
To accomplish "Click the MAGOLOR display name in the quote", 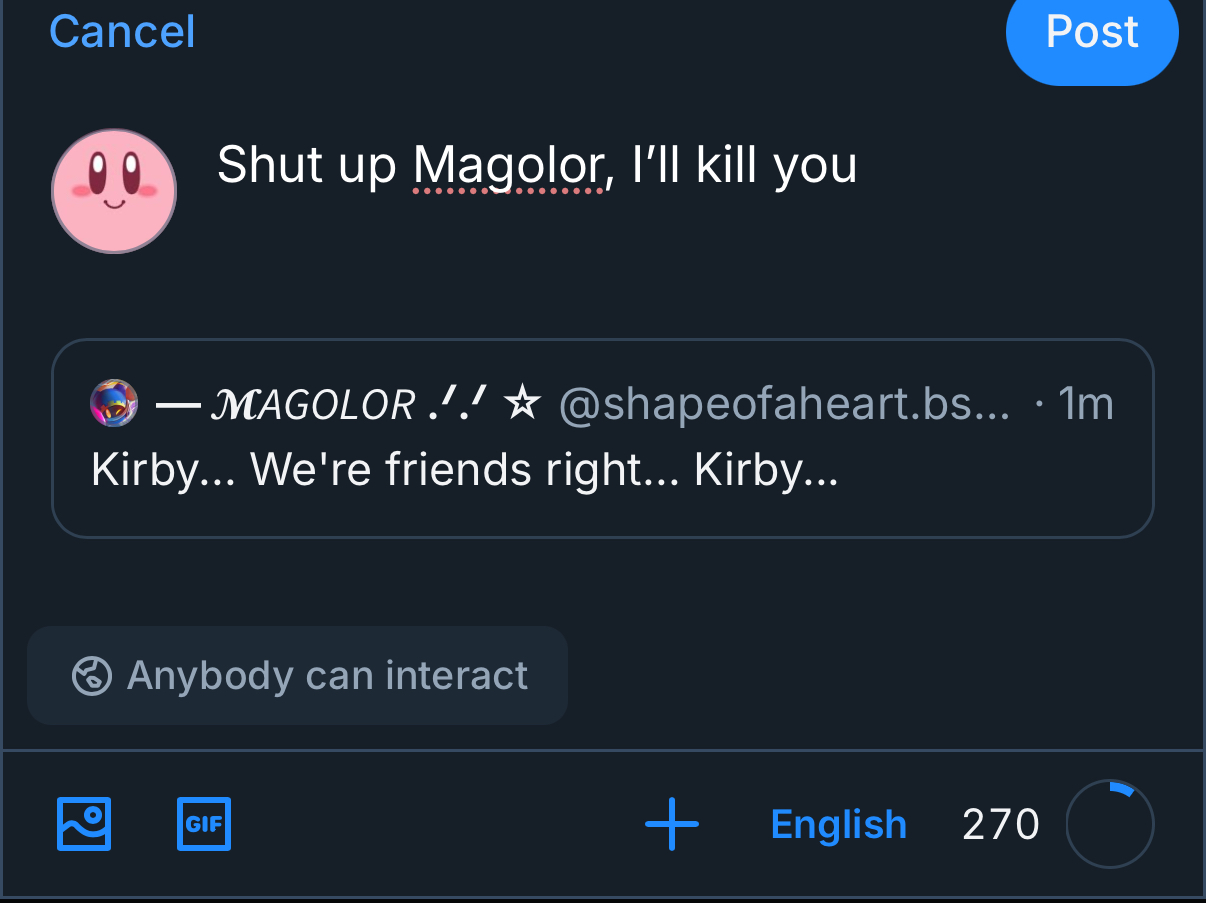I will click(x=314, y=405).
